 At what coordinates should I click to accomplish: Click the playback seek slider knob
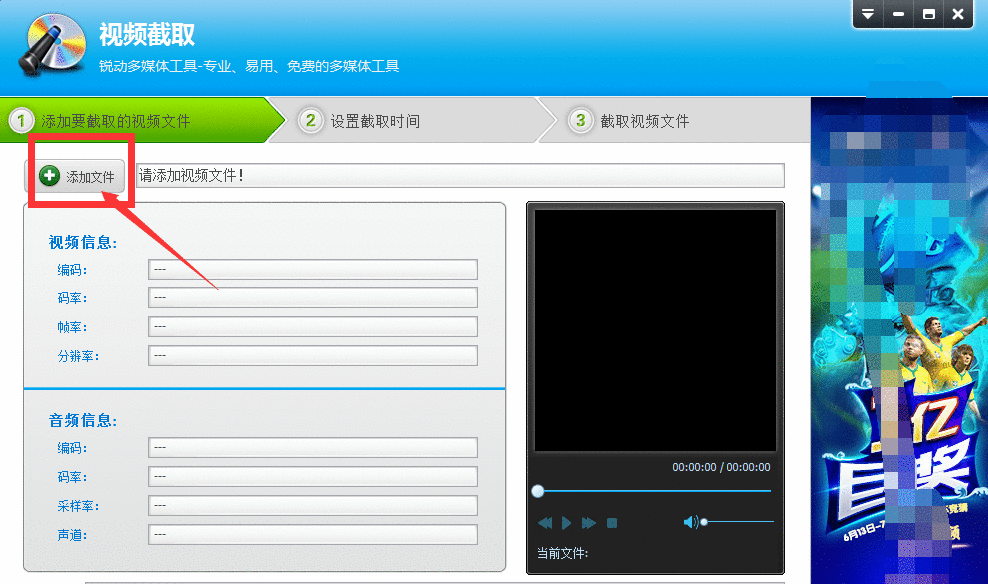pyautogui.click(x=538, y=490)
